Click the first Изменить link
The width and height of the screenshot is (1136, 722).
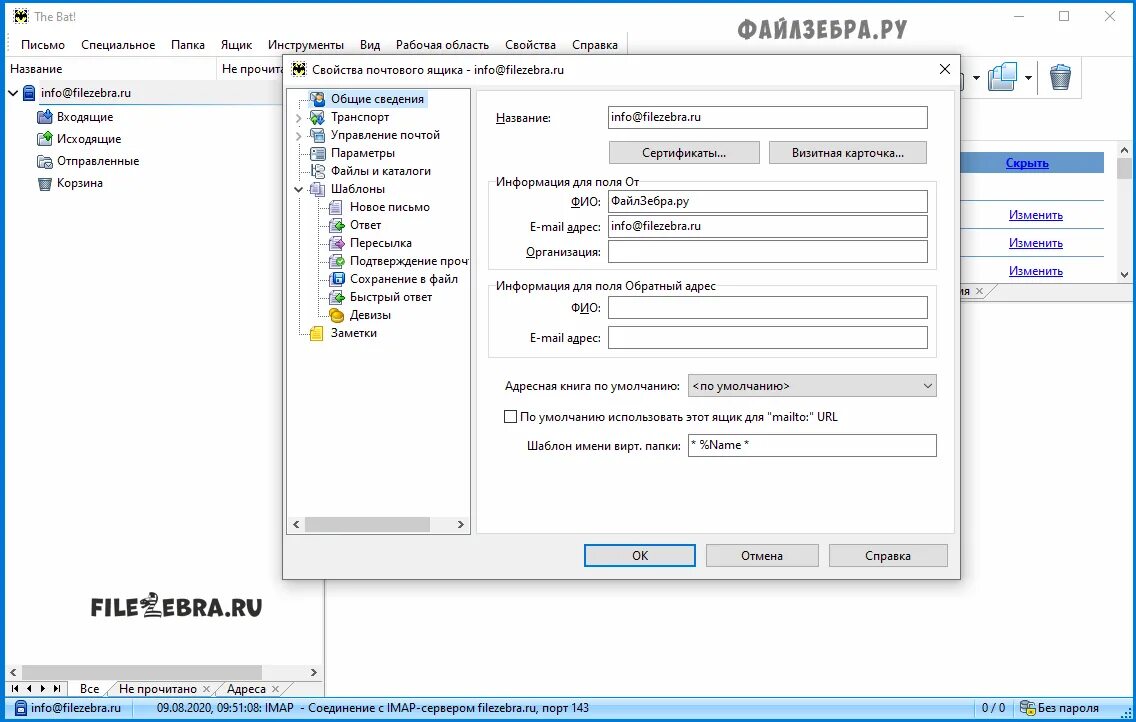pos(1035,215)
